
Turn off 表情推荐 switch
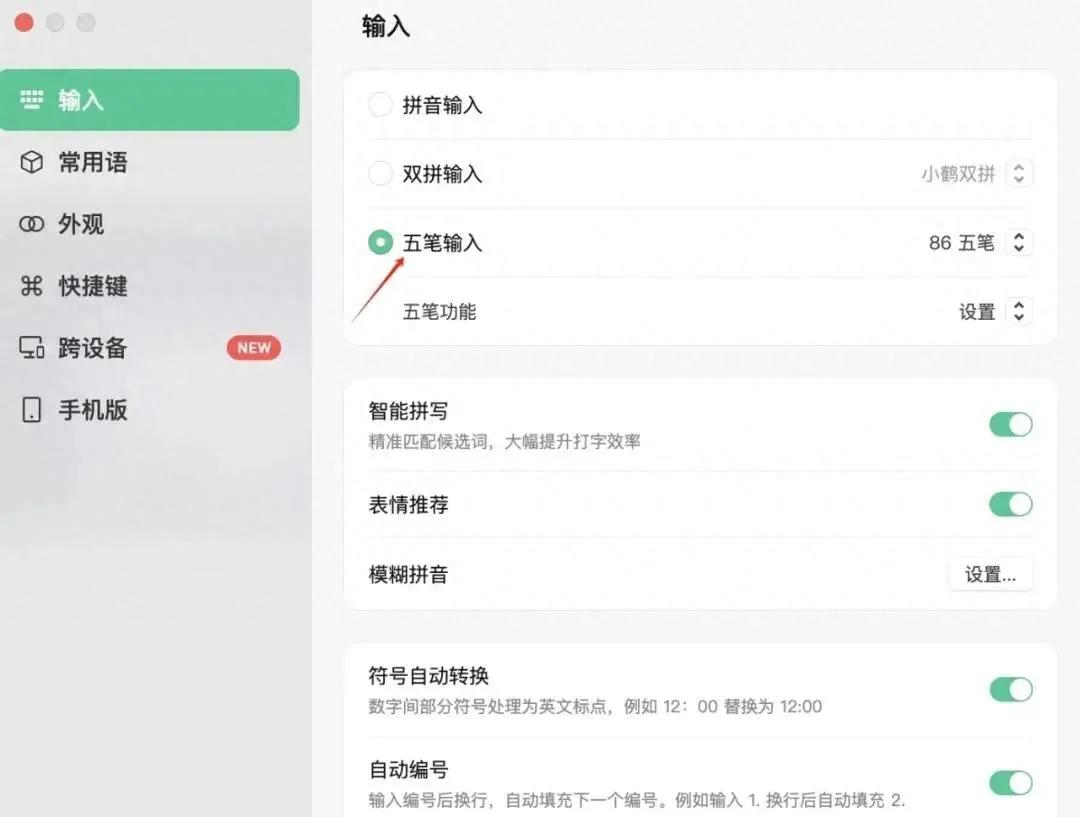coord(1011,504)
